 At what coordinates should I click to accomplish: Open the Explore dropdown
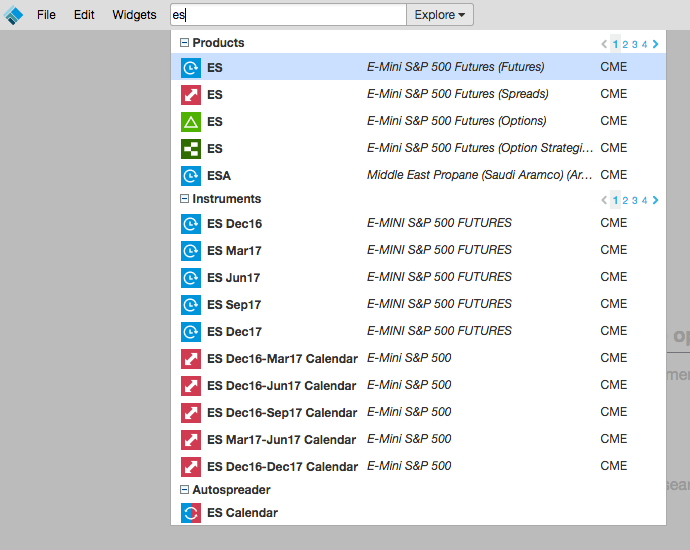coord(440,15)
